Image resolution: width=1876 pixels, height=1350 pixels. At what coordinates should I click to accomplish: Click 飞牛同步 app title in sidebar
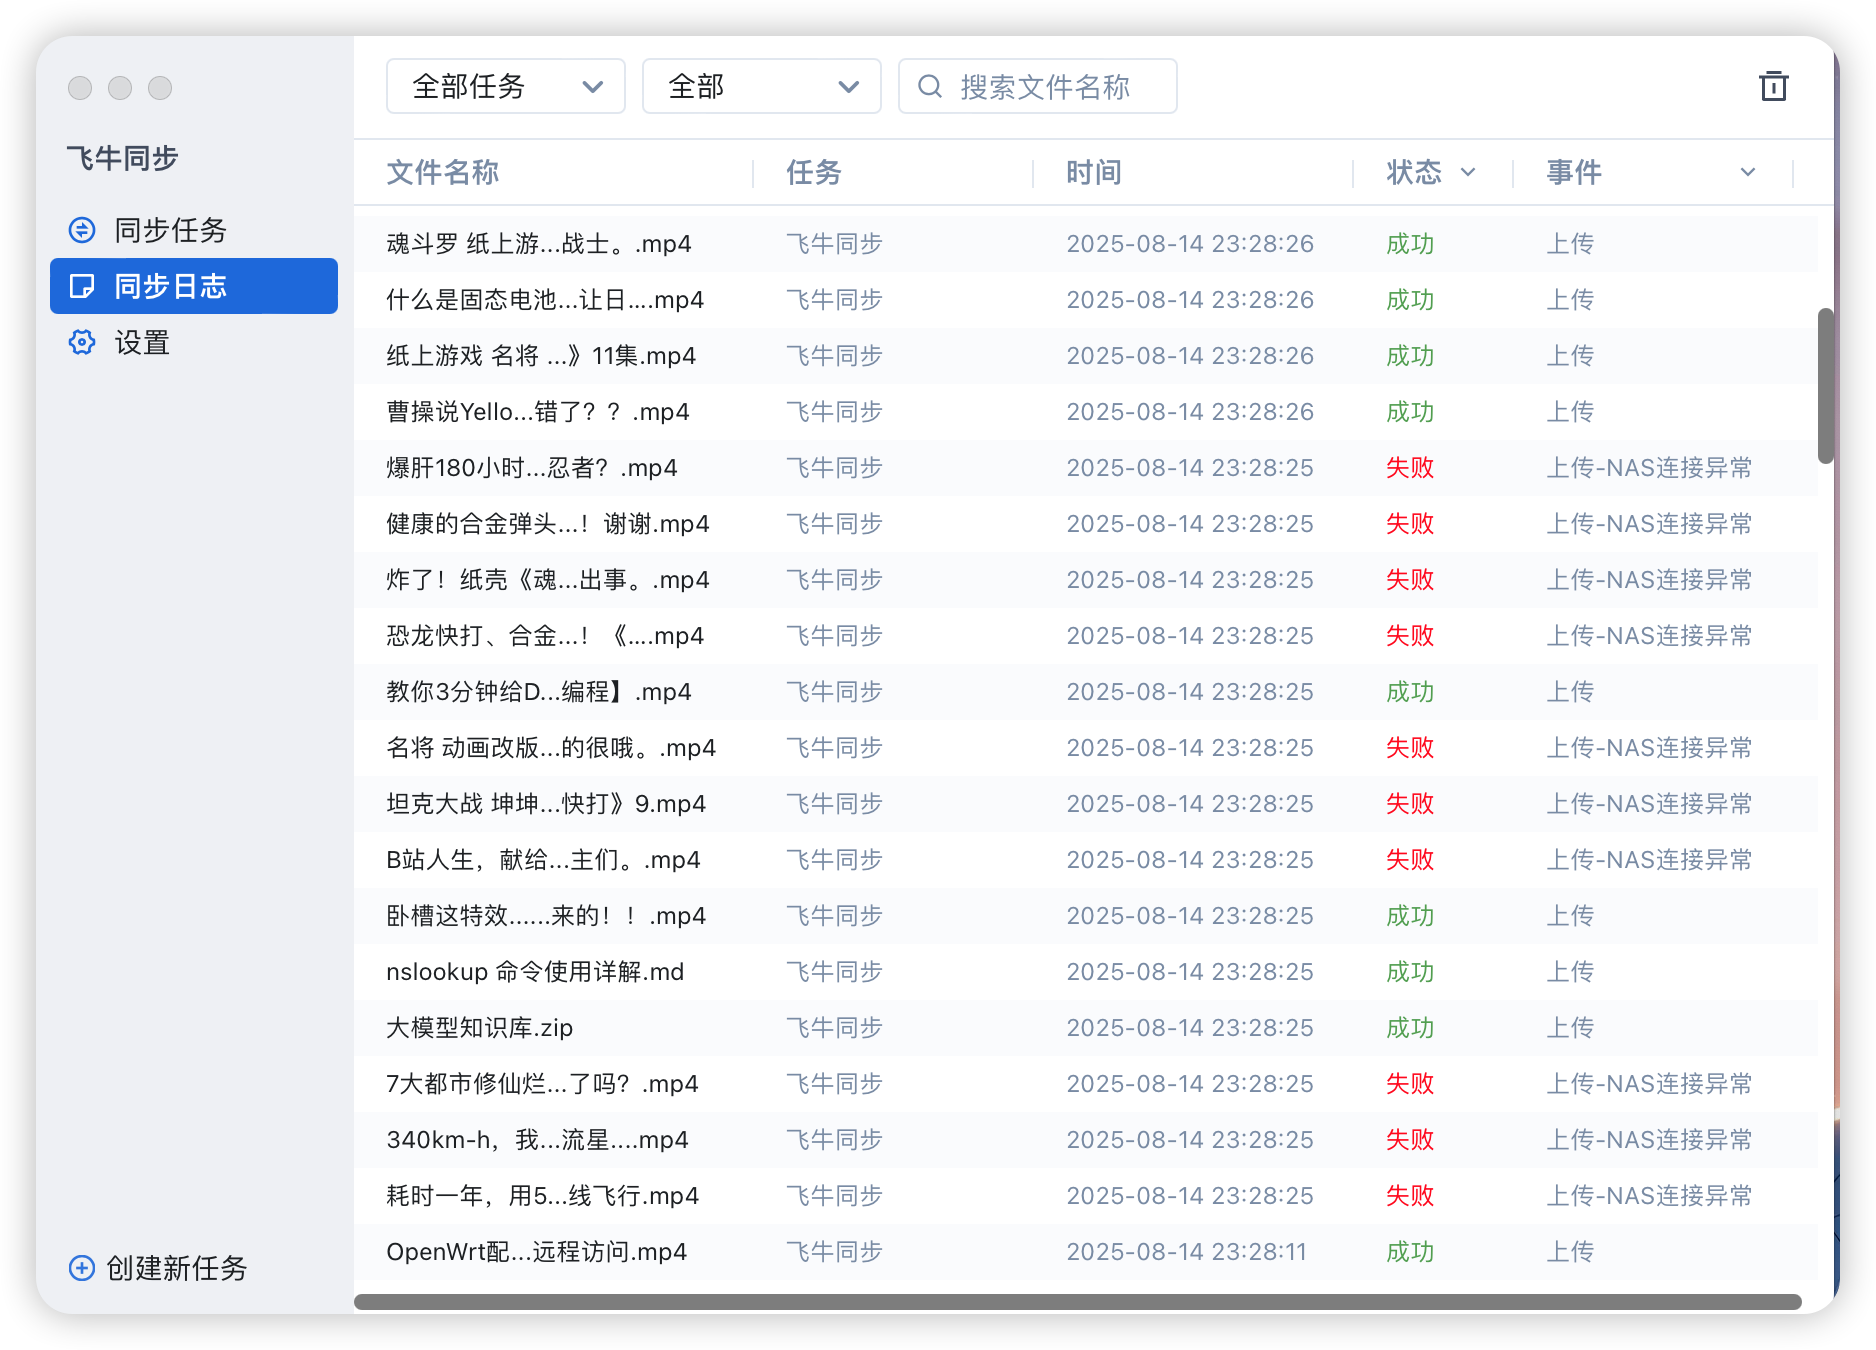[123, 158]
